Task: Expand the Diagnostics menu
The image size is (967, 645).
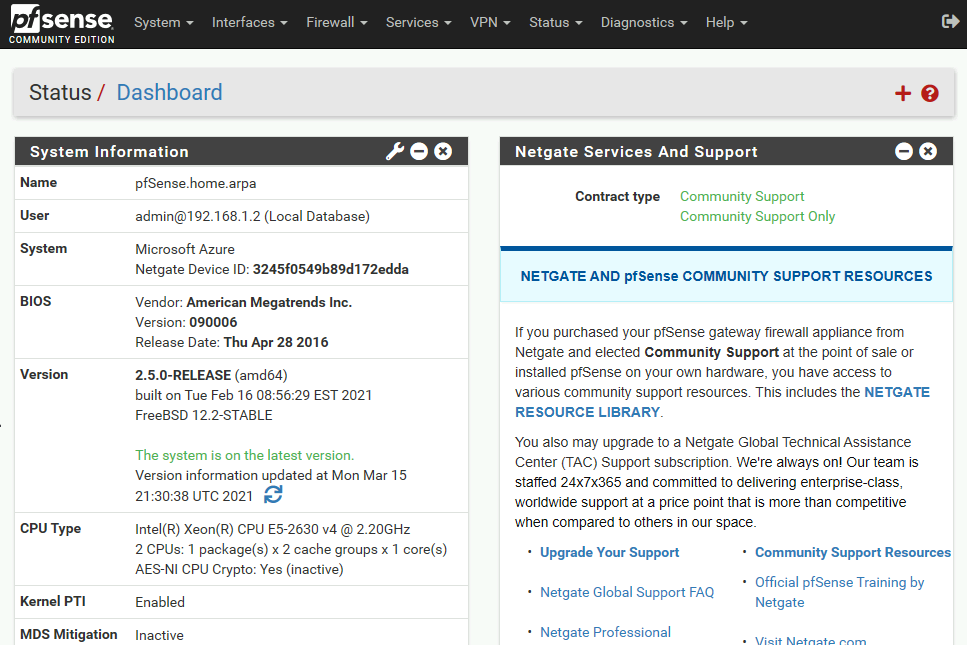Action: [x=644, y=23]
